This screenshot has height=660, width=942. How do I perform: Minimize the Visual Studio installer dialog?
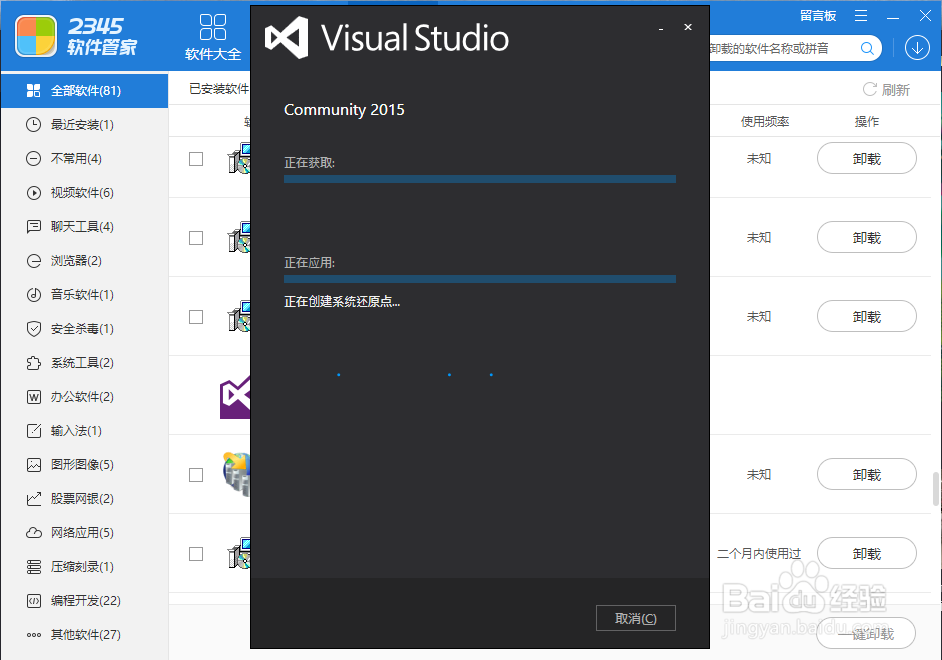(x=661, y=28)
